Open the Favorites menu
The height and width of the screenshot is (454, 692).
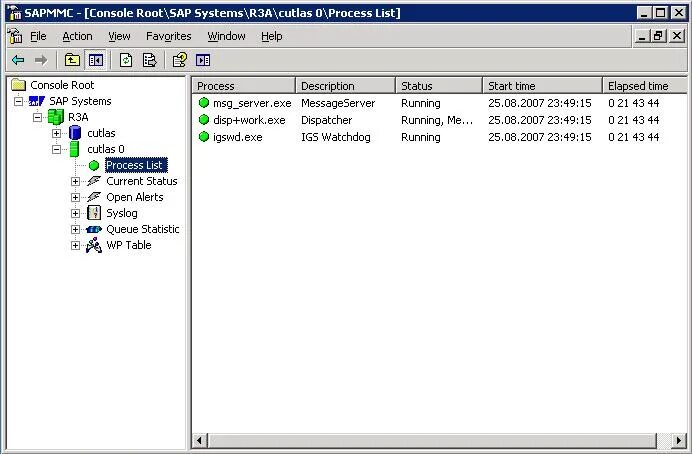(x=169, y=36)
